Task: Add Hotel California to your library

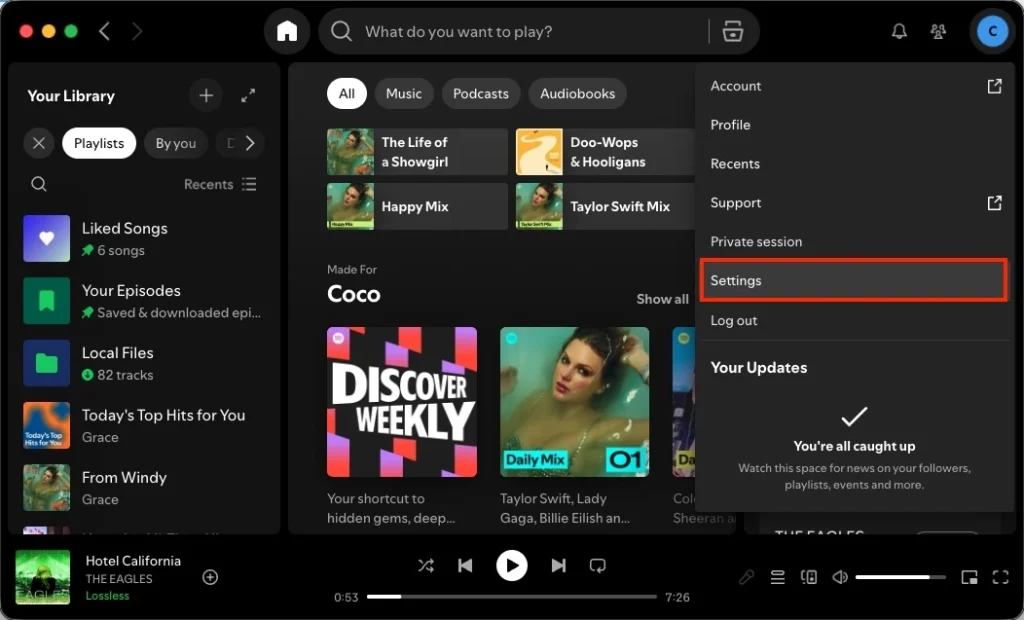Action: (210, 577)
